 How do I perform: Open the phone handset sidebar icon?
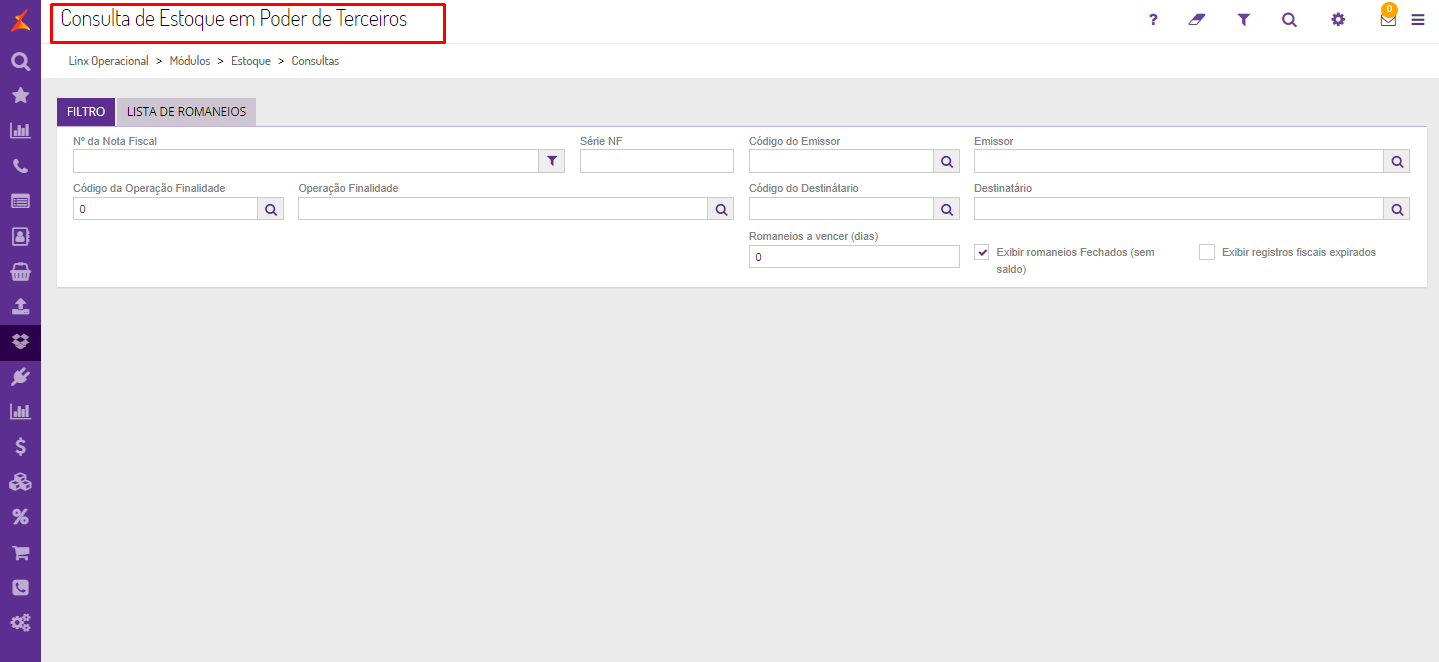pos(20,166)
